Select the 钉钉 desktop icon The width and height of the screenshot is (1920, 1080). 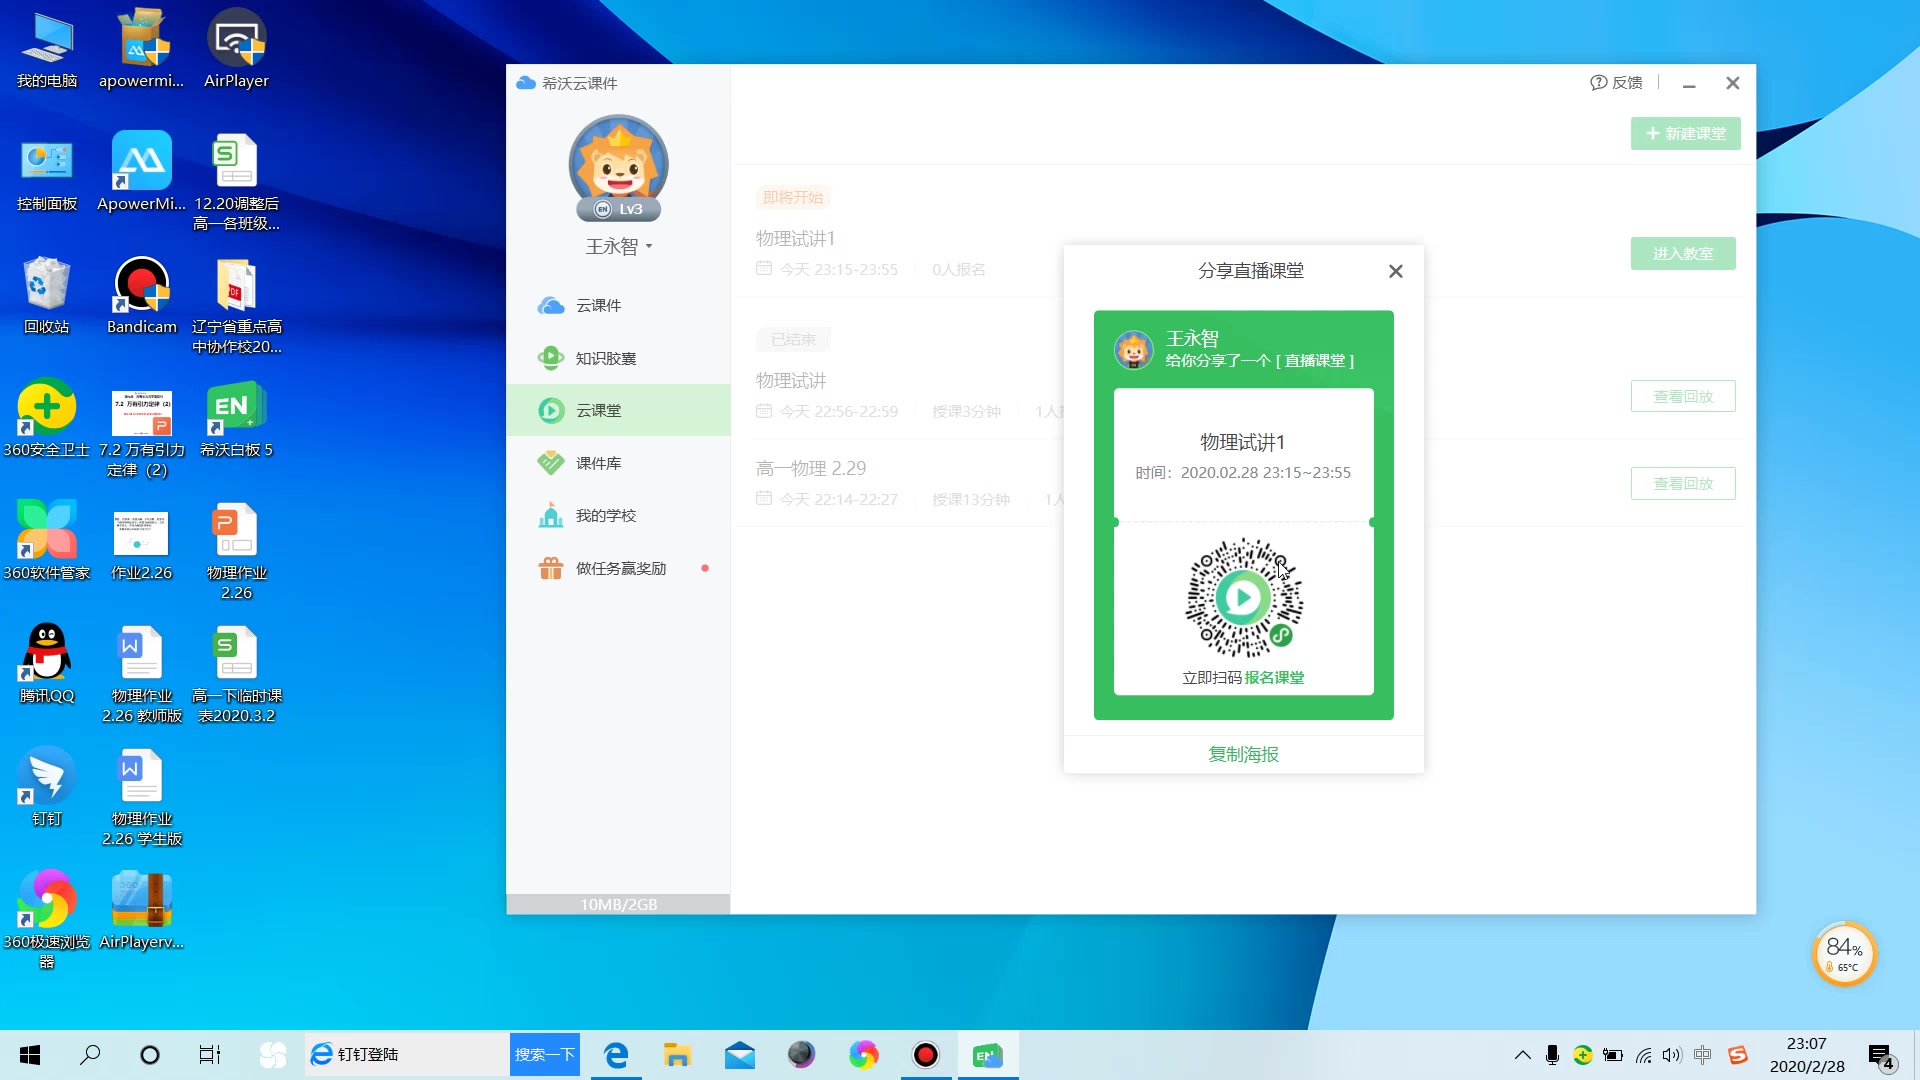point(47,788)
